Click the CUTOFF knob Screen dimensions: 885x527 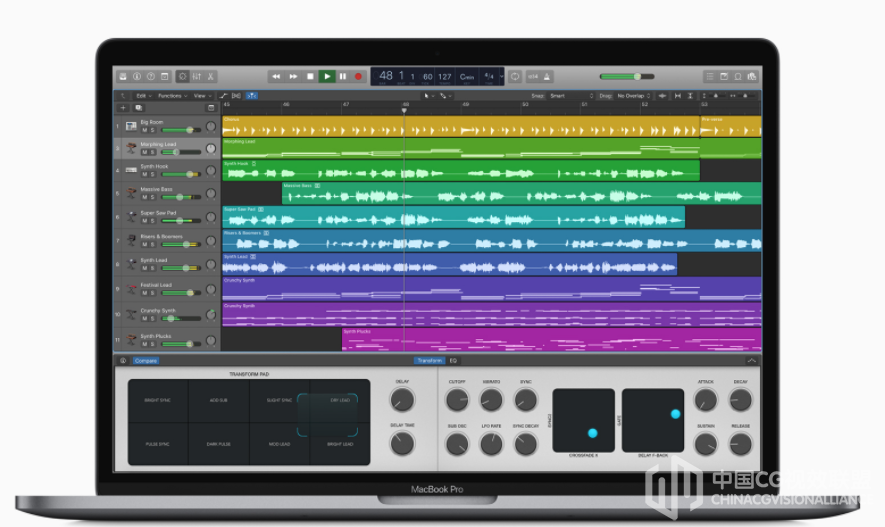[457, 400]
